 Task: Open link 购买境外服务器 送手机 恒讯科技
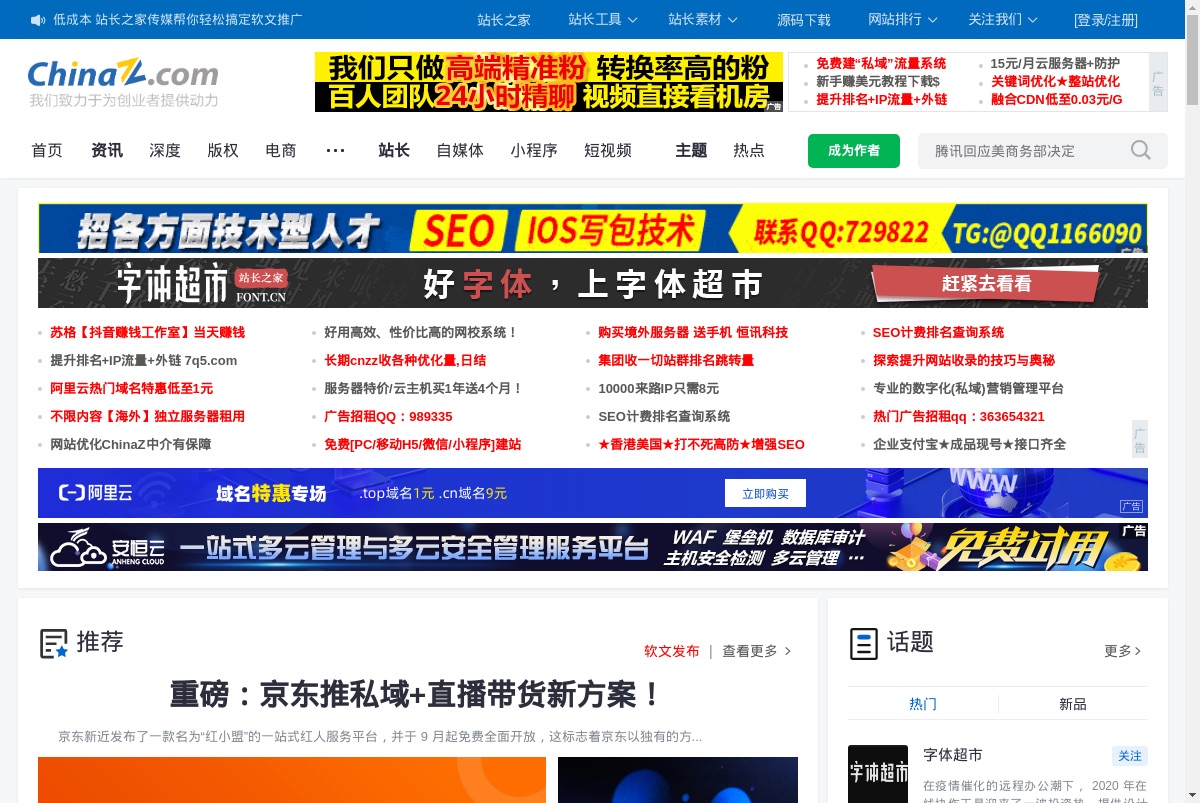693,332
